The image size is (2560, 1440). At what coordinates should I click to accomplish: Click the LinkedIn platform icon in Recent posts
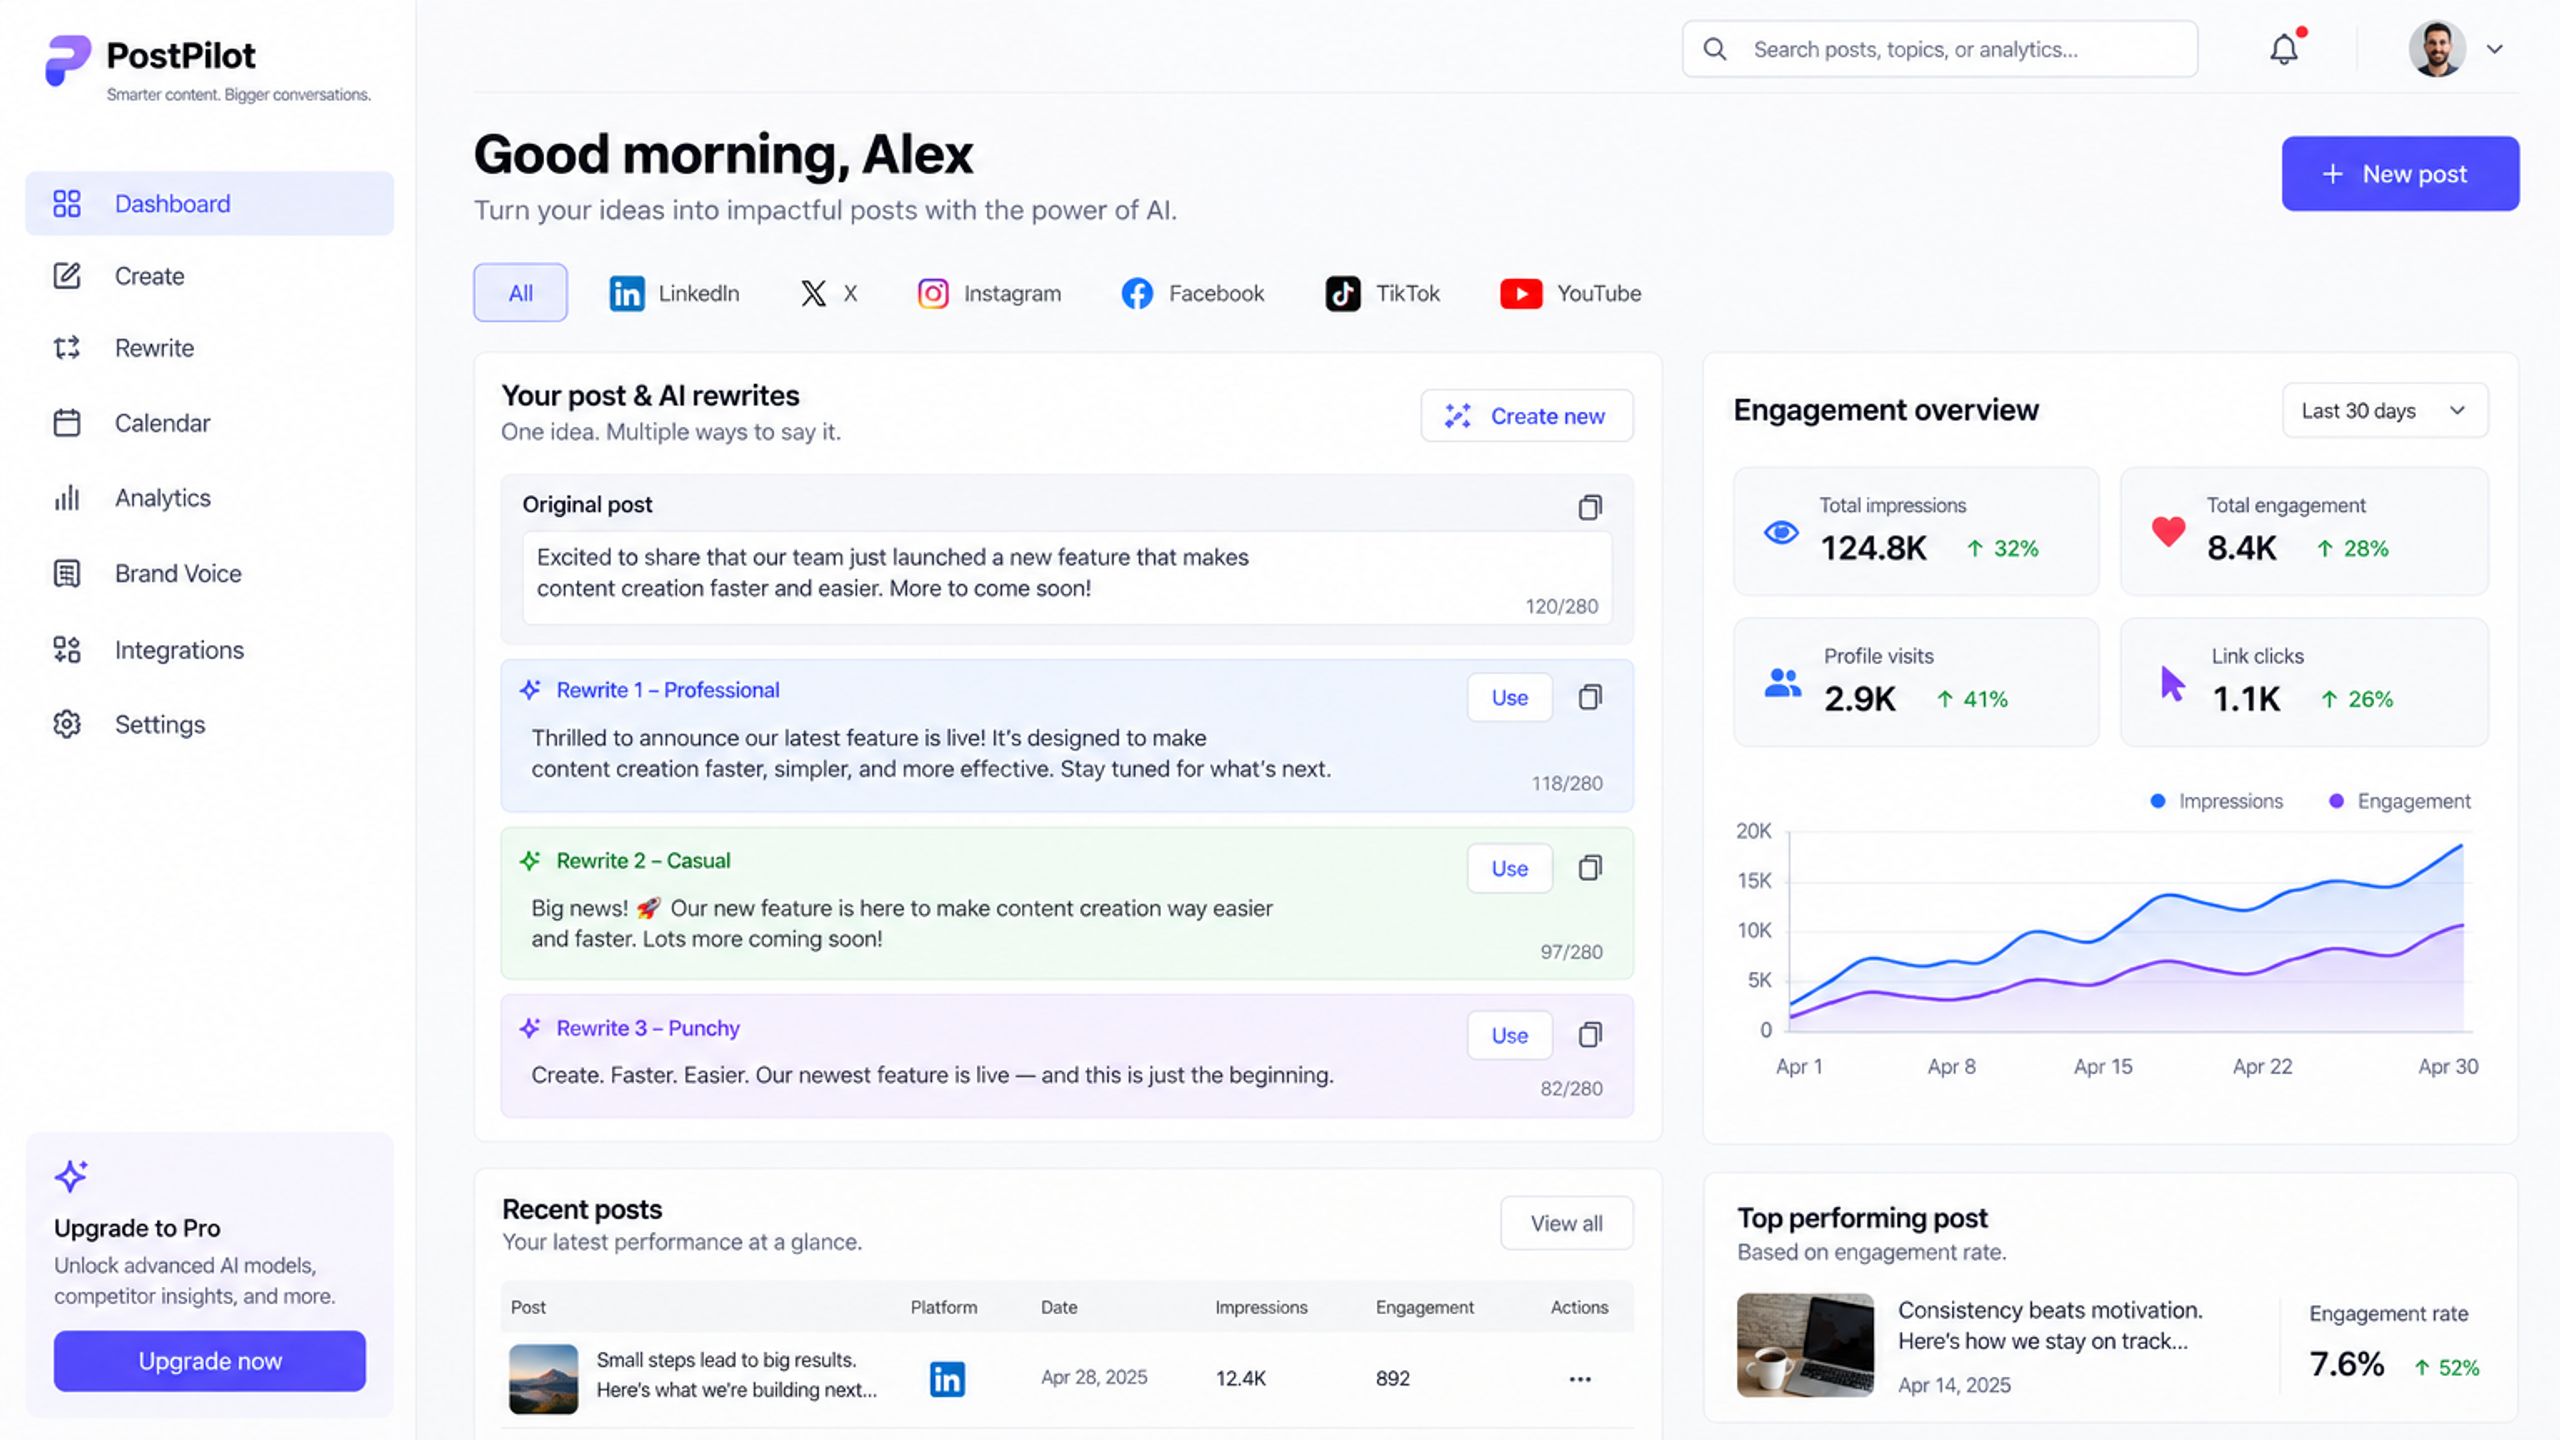947,1379
